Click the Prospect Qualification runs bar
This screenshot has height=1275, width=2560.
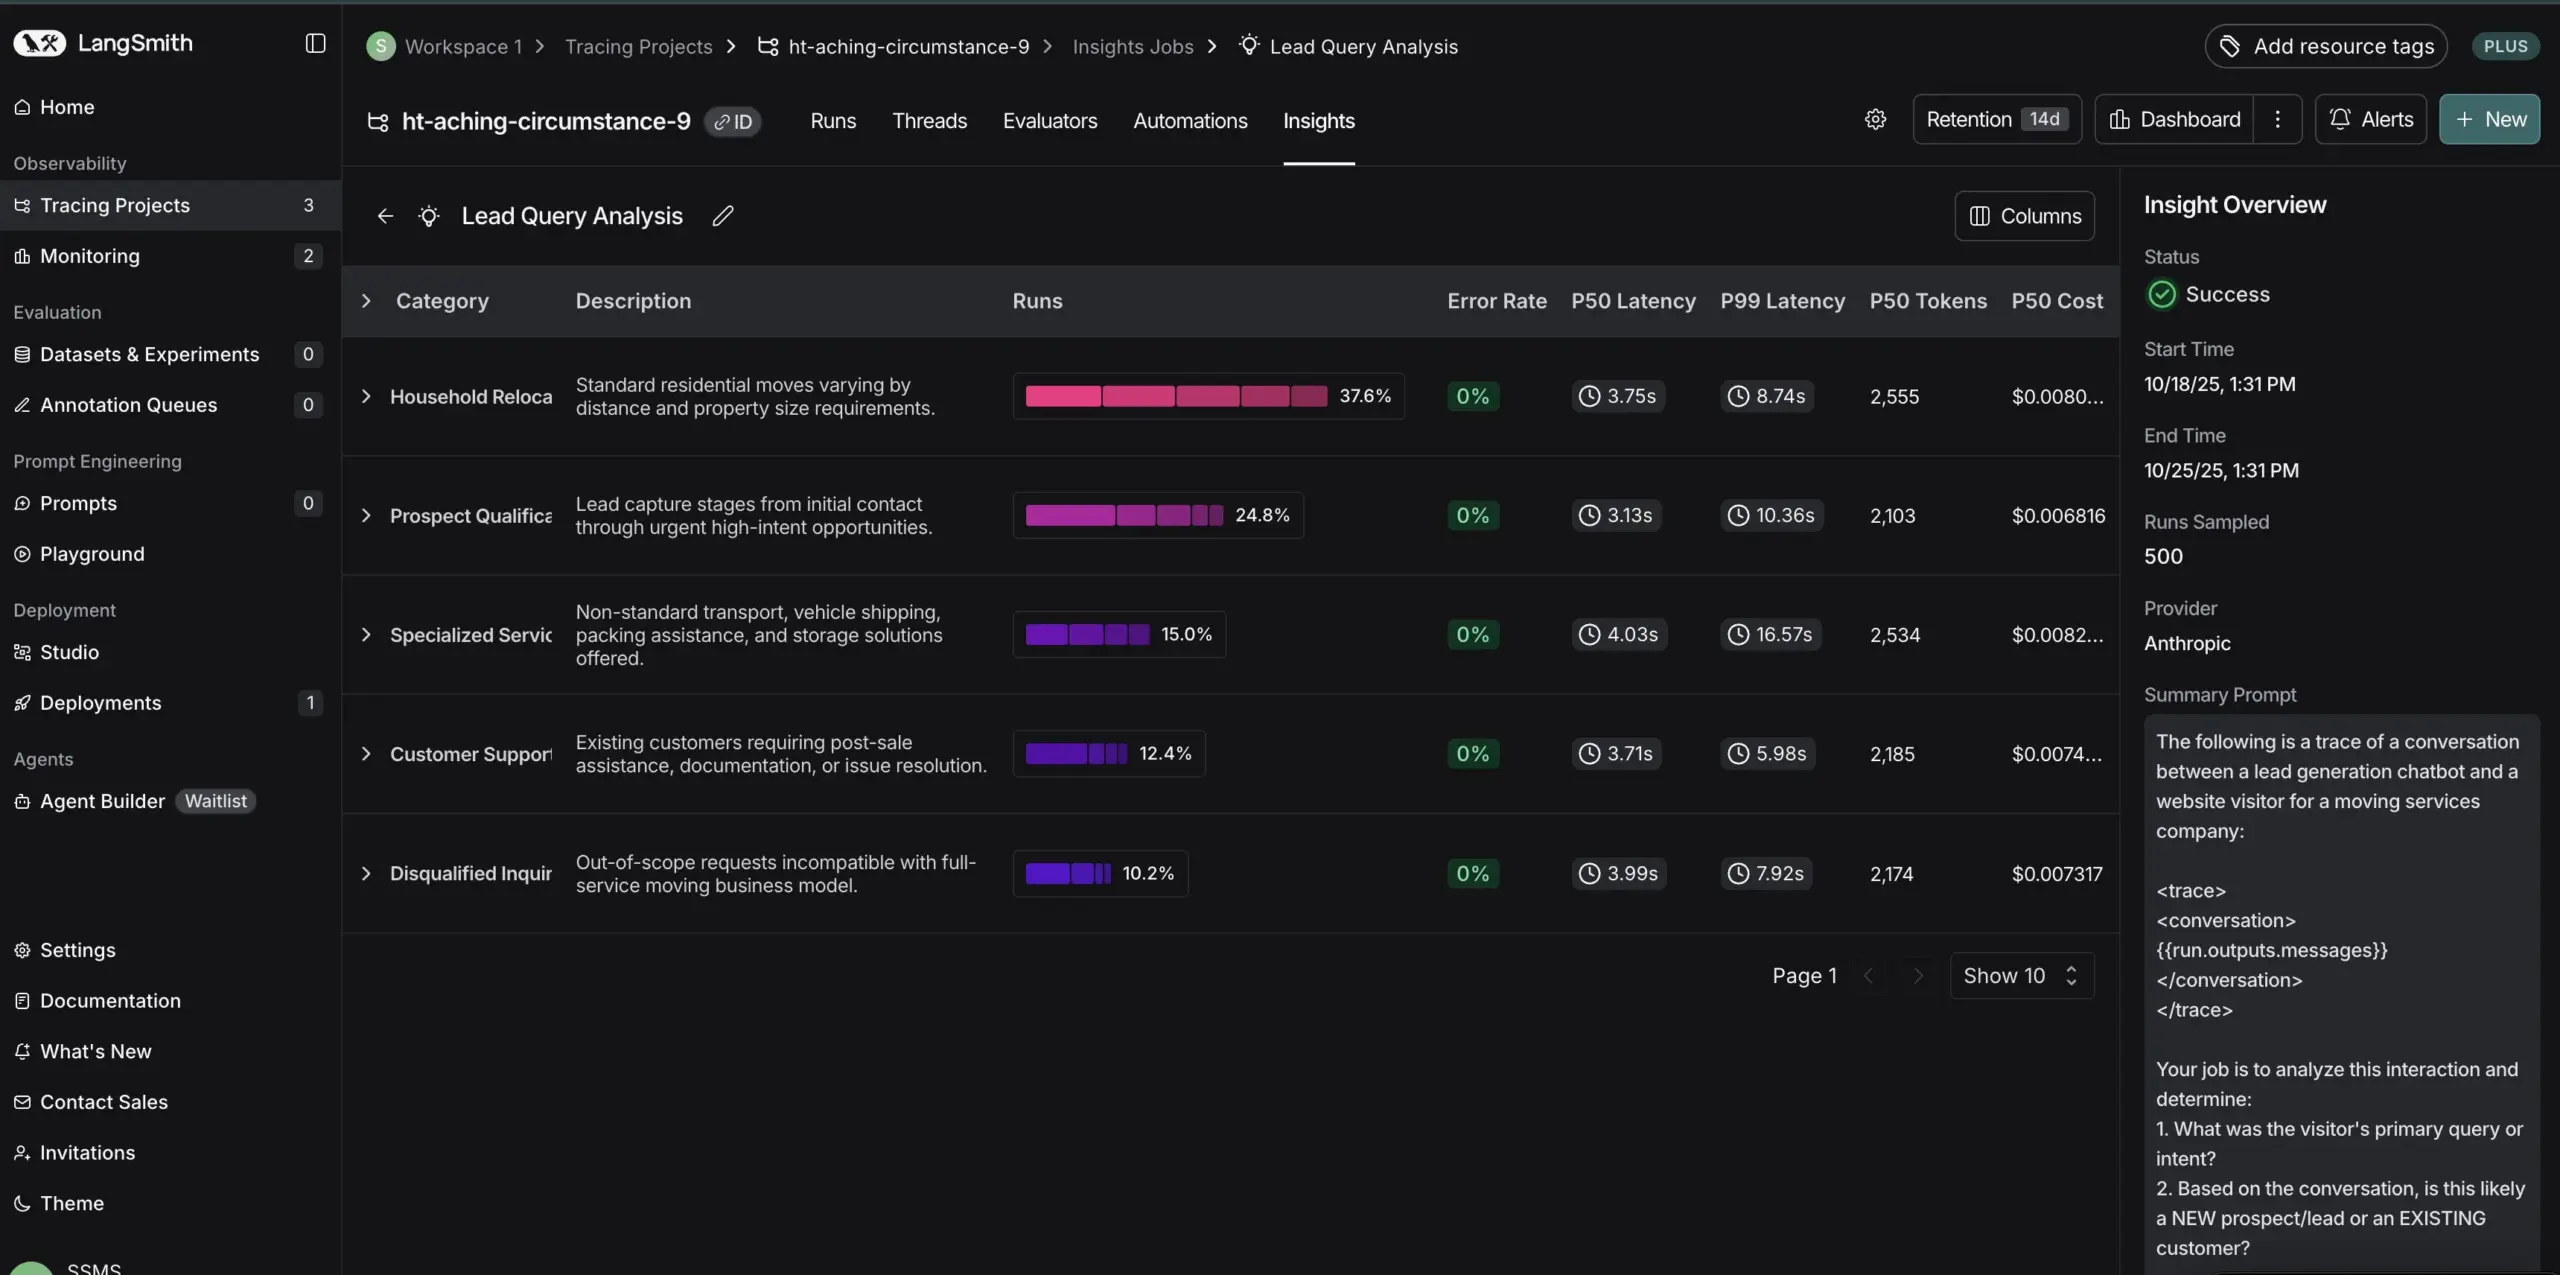click(1123, 515)
